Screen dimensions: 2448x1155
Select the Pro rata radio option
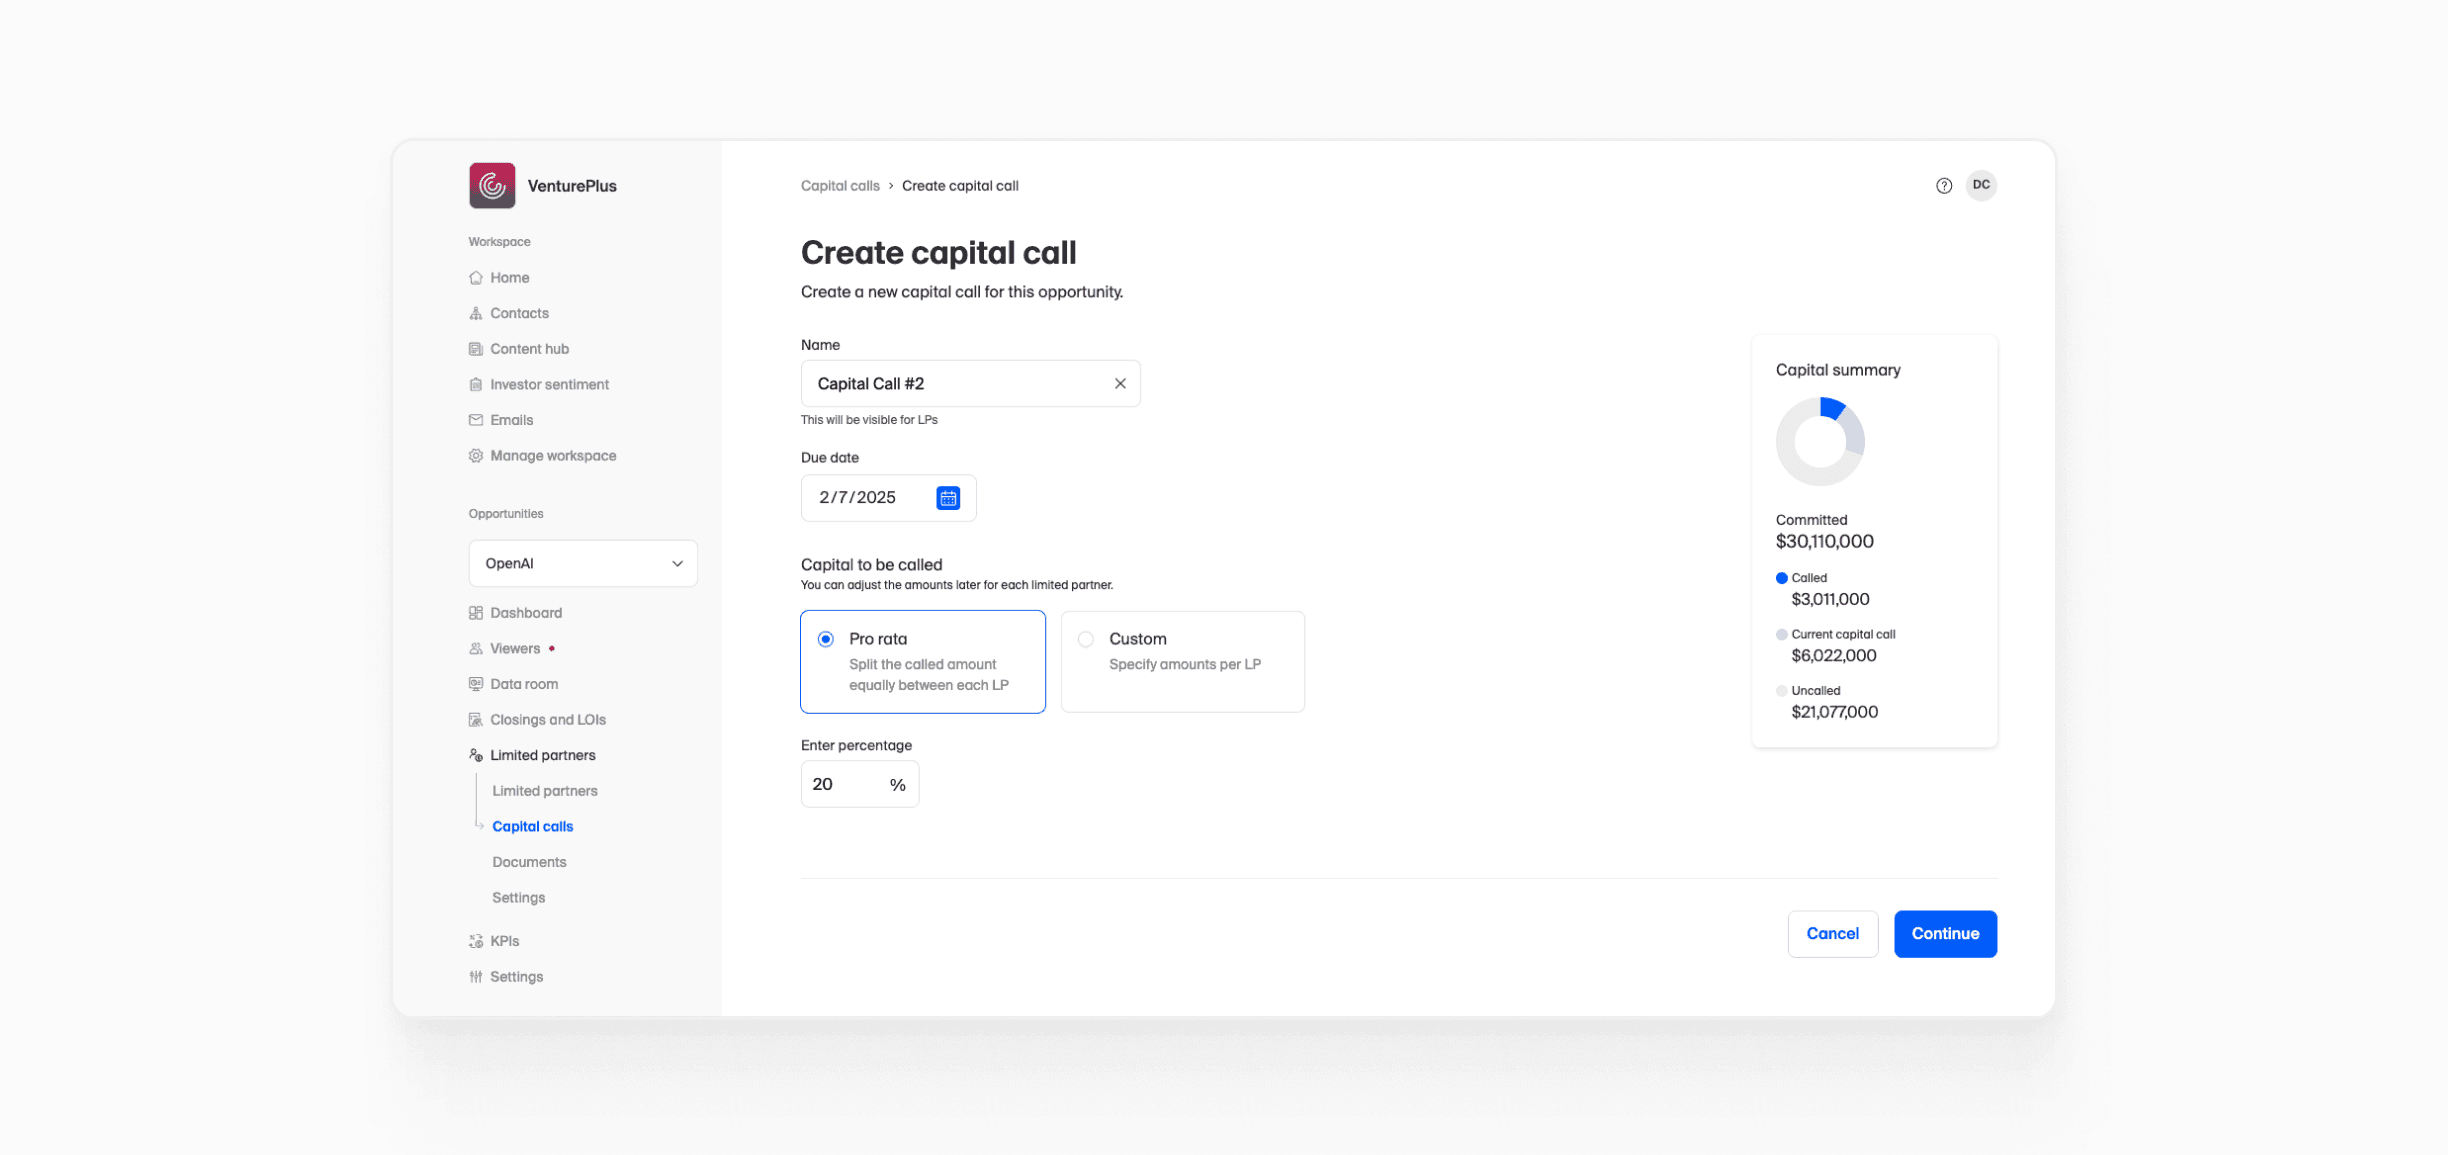pyautogui.click(x=826, y=639)
